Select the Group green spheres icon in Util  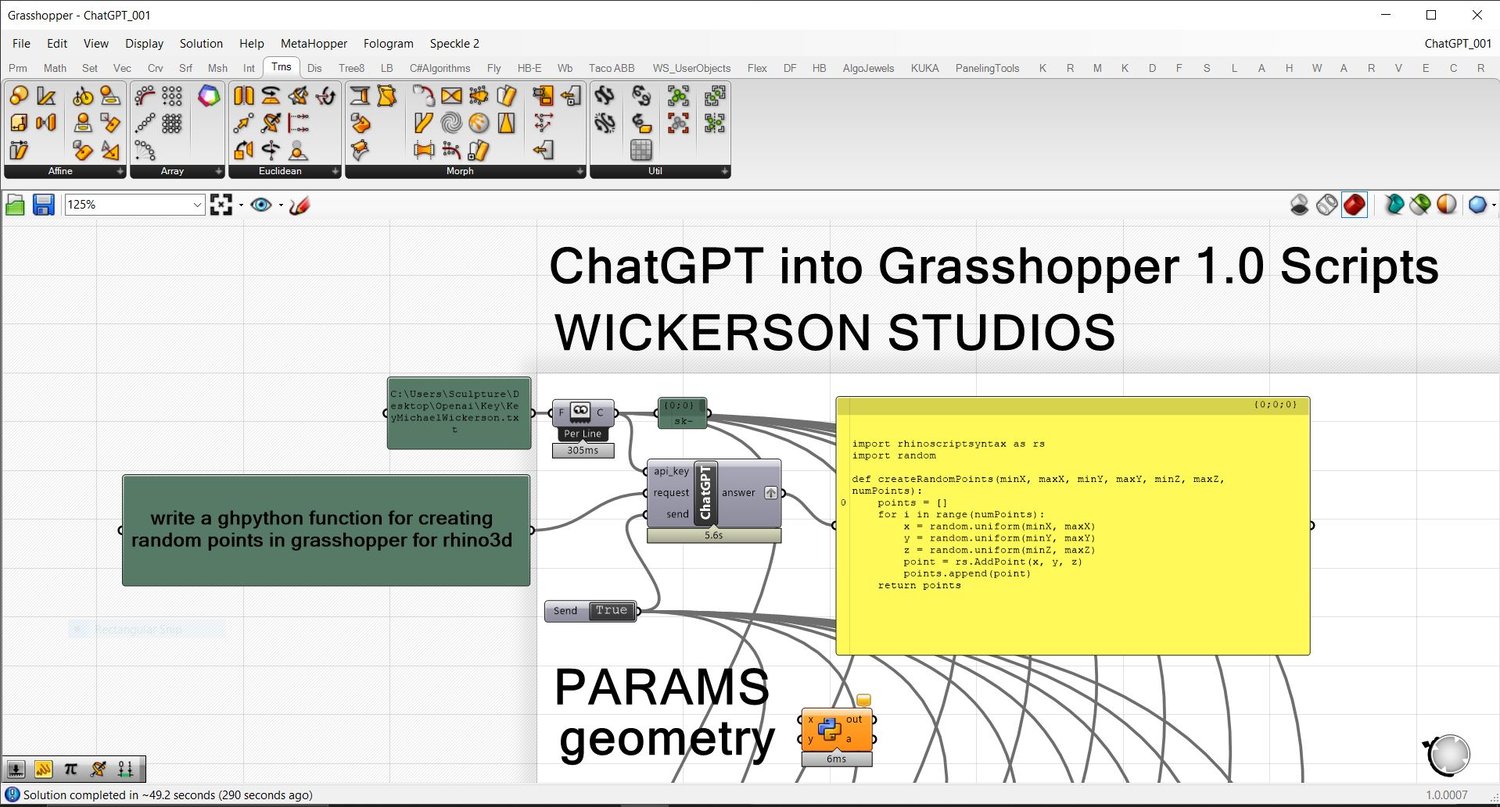click(679, 97)
